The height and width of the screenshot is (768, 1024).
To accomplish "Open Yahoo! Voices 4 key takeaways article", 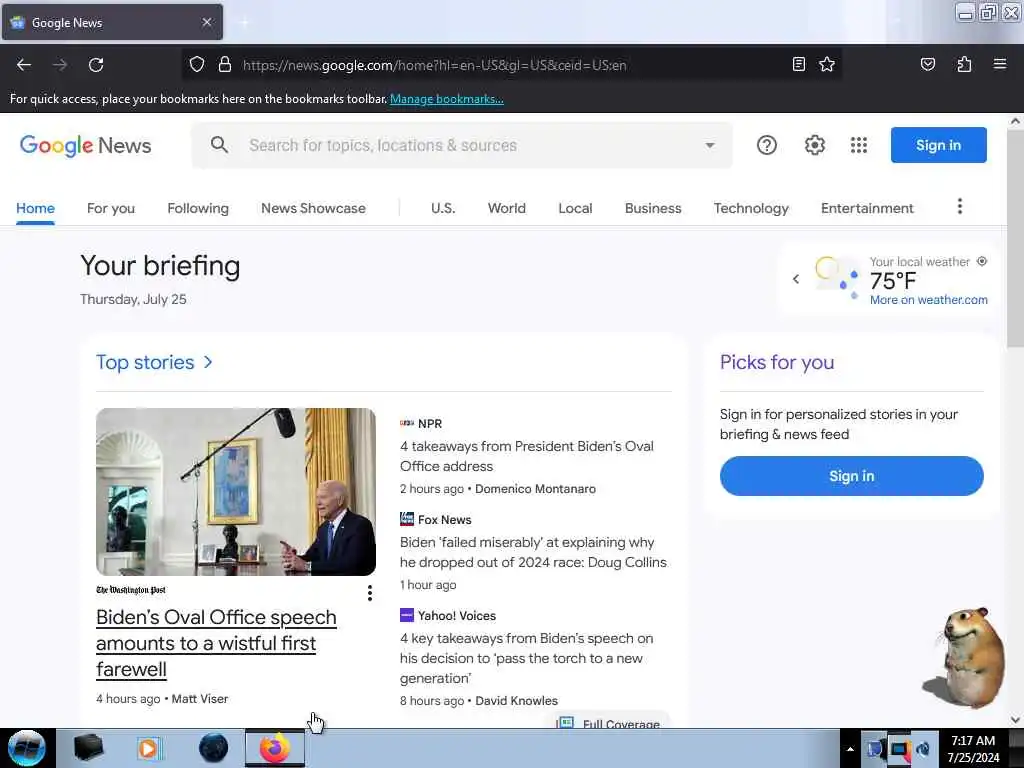I will 526,658.
